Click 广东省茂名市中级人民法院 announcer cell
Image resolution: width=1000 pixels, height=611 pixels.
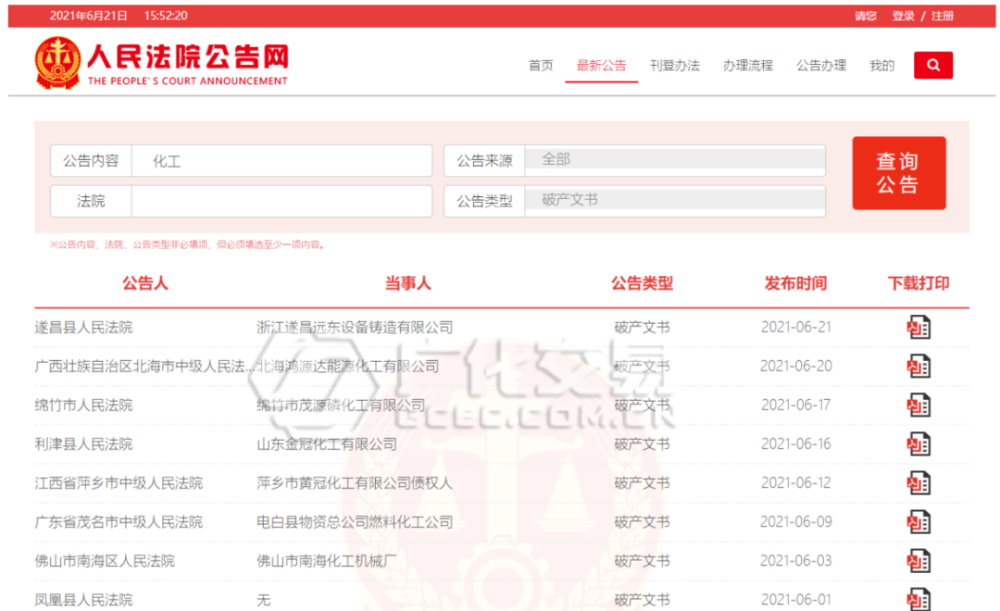pos(119,522)
